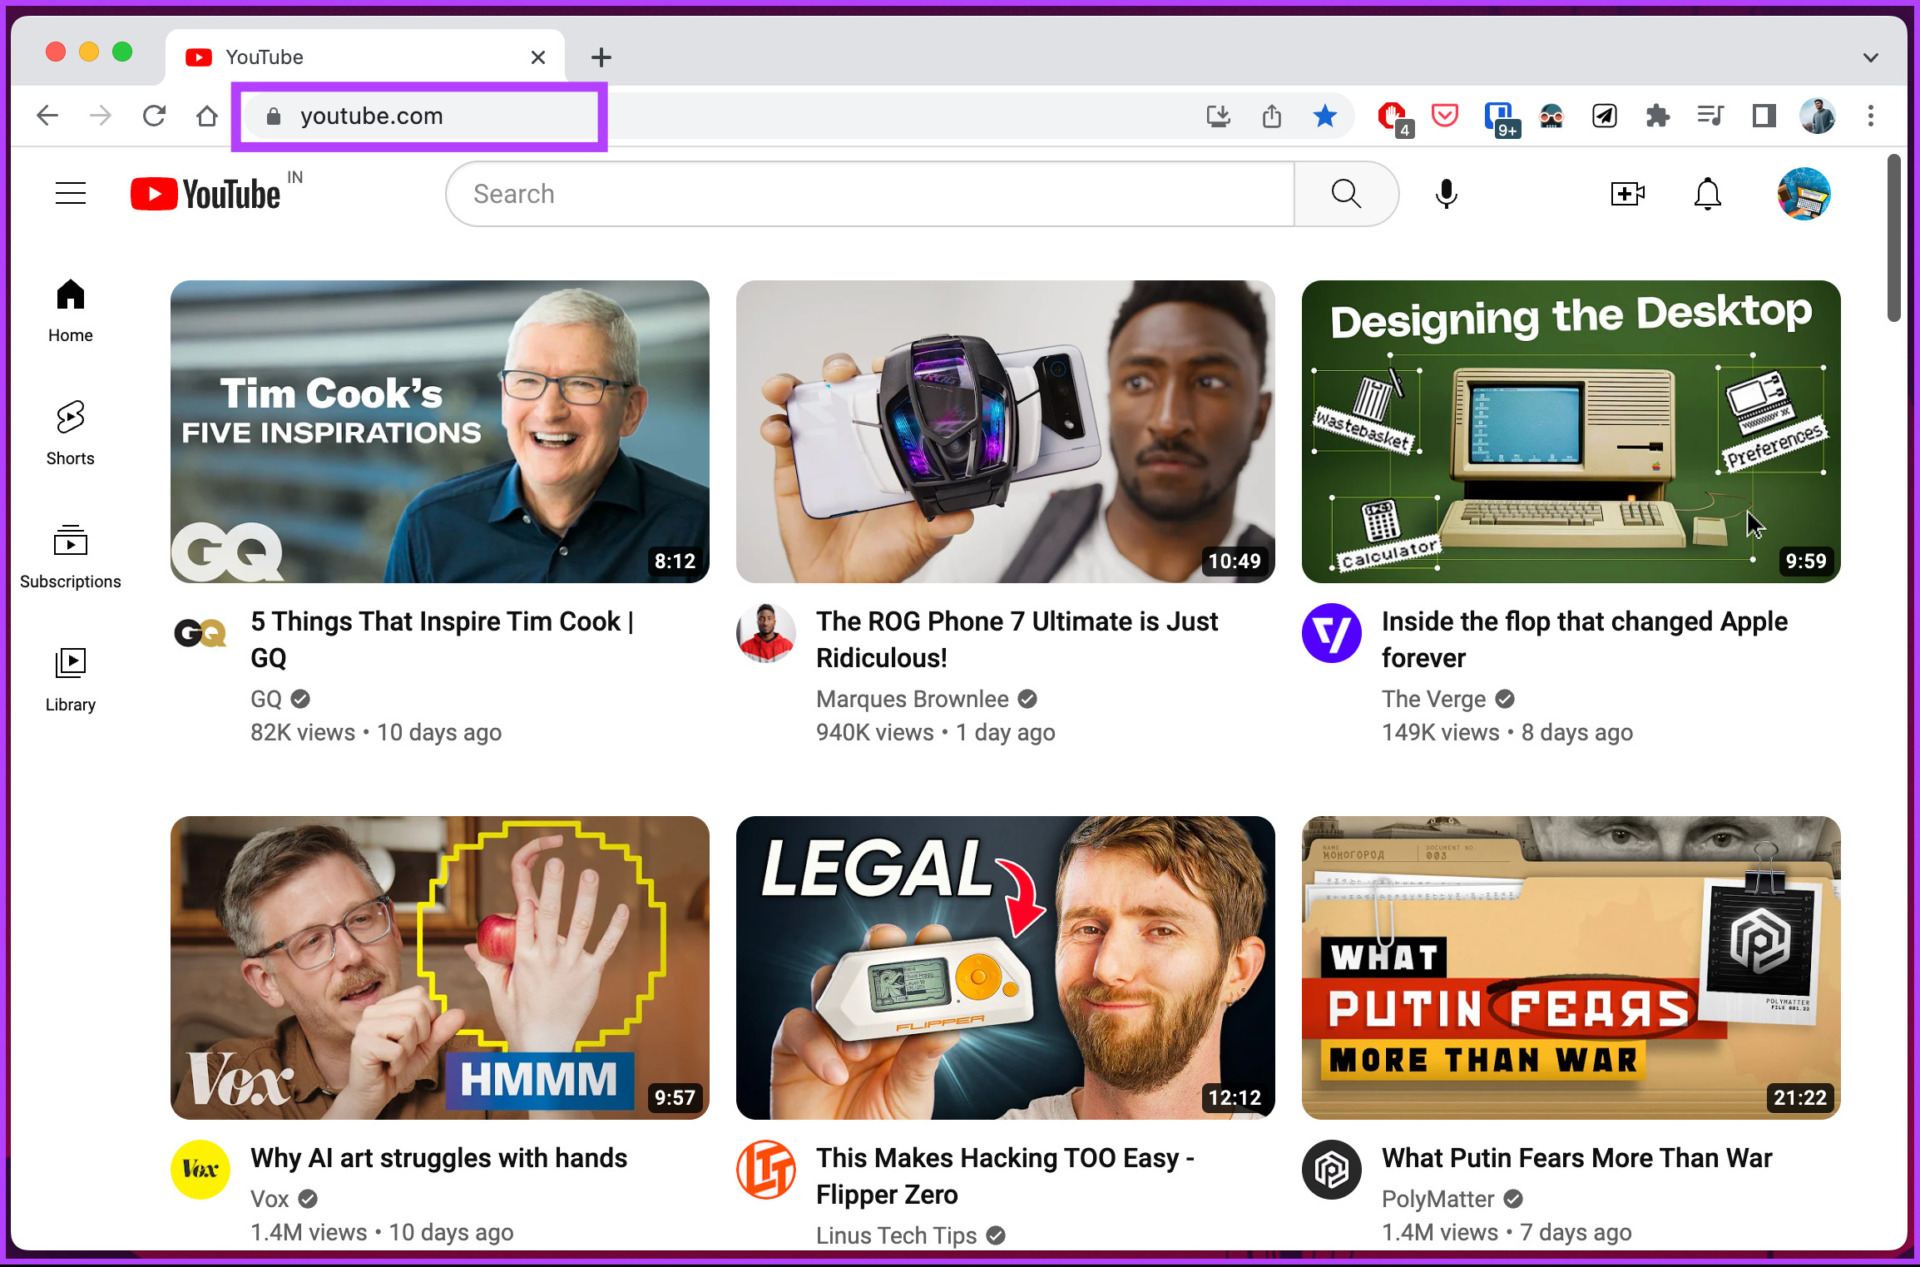
Task: Click the search magnifier button
Action: (x=1346, y=194)
